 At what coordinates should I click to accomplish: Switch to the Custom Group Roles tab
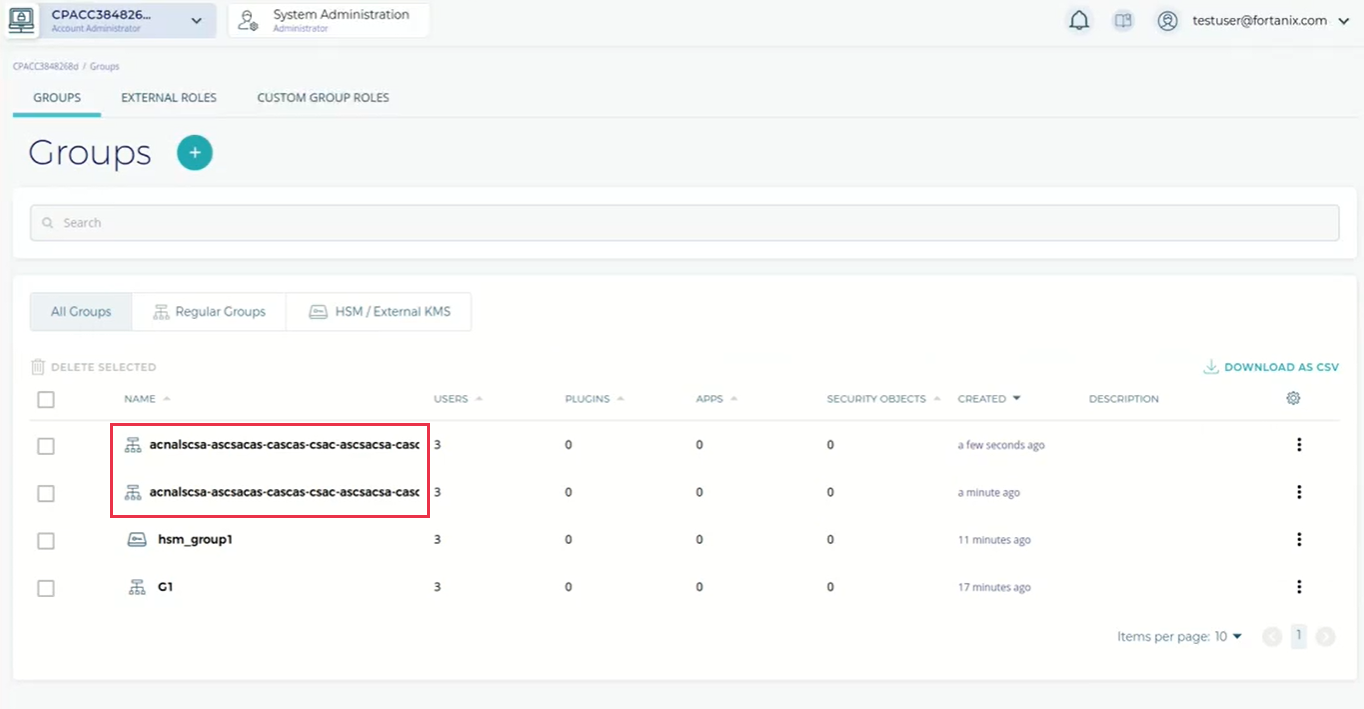point(323,98)
